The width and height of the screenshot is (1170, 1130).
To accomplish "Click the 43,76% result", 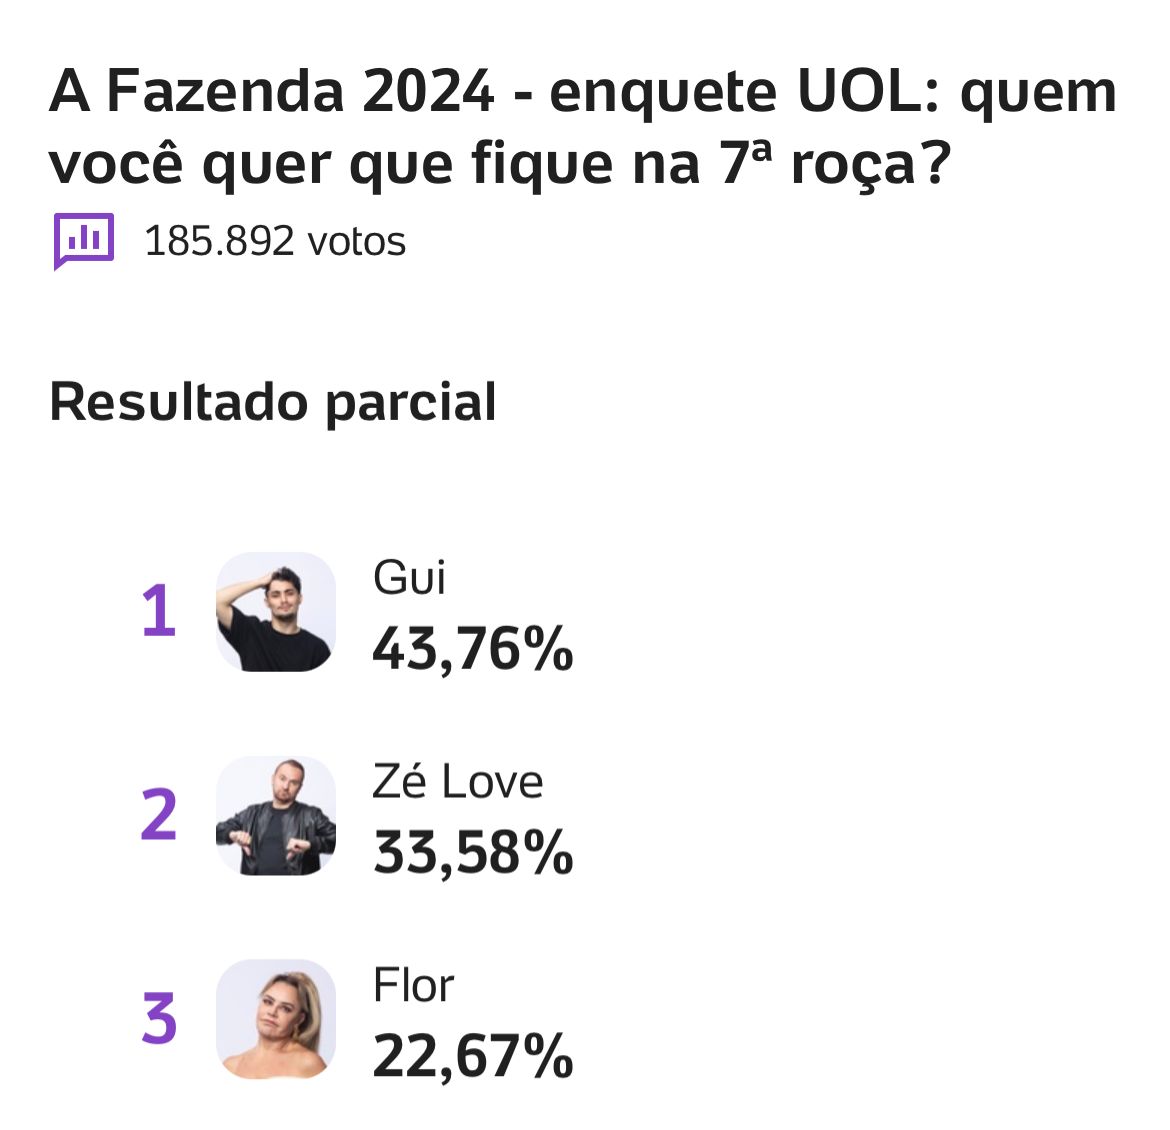I will (x=473, y=649).
